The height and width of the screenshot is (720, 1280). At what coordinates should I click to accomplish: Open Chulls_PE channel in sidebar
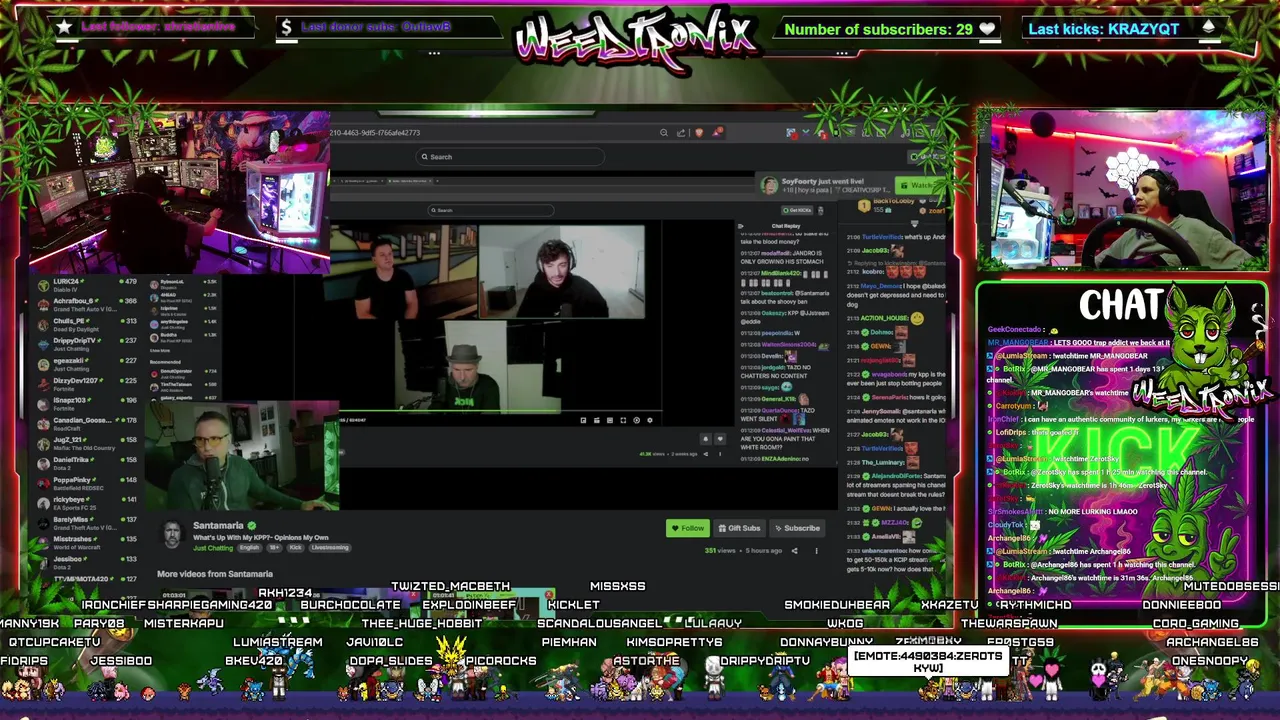(x=87, y=324)
